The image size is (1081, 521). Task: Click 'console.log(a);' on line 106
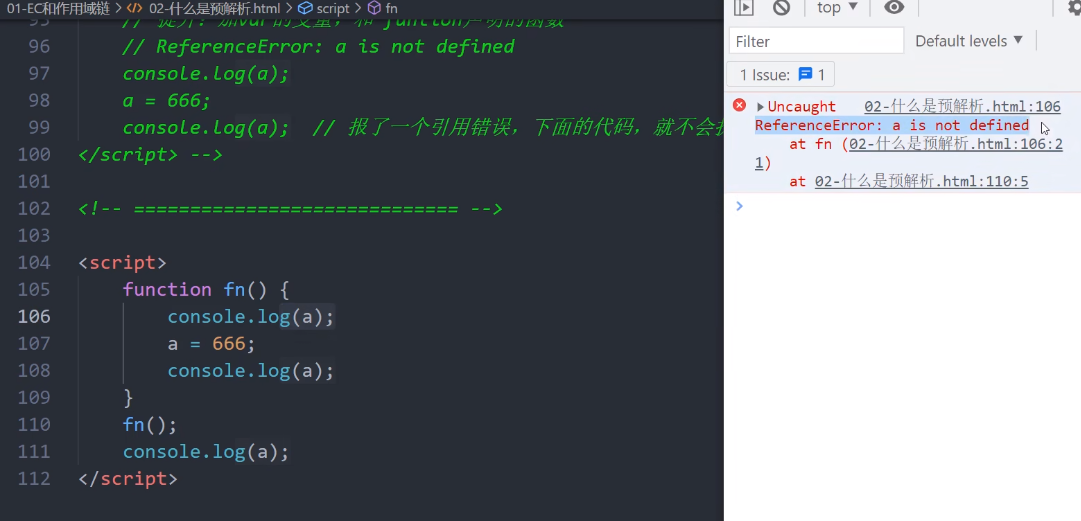250,316
